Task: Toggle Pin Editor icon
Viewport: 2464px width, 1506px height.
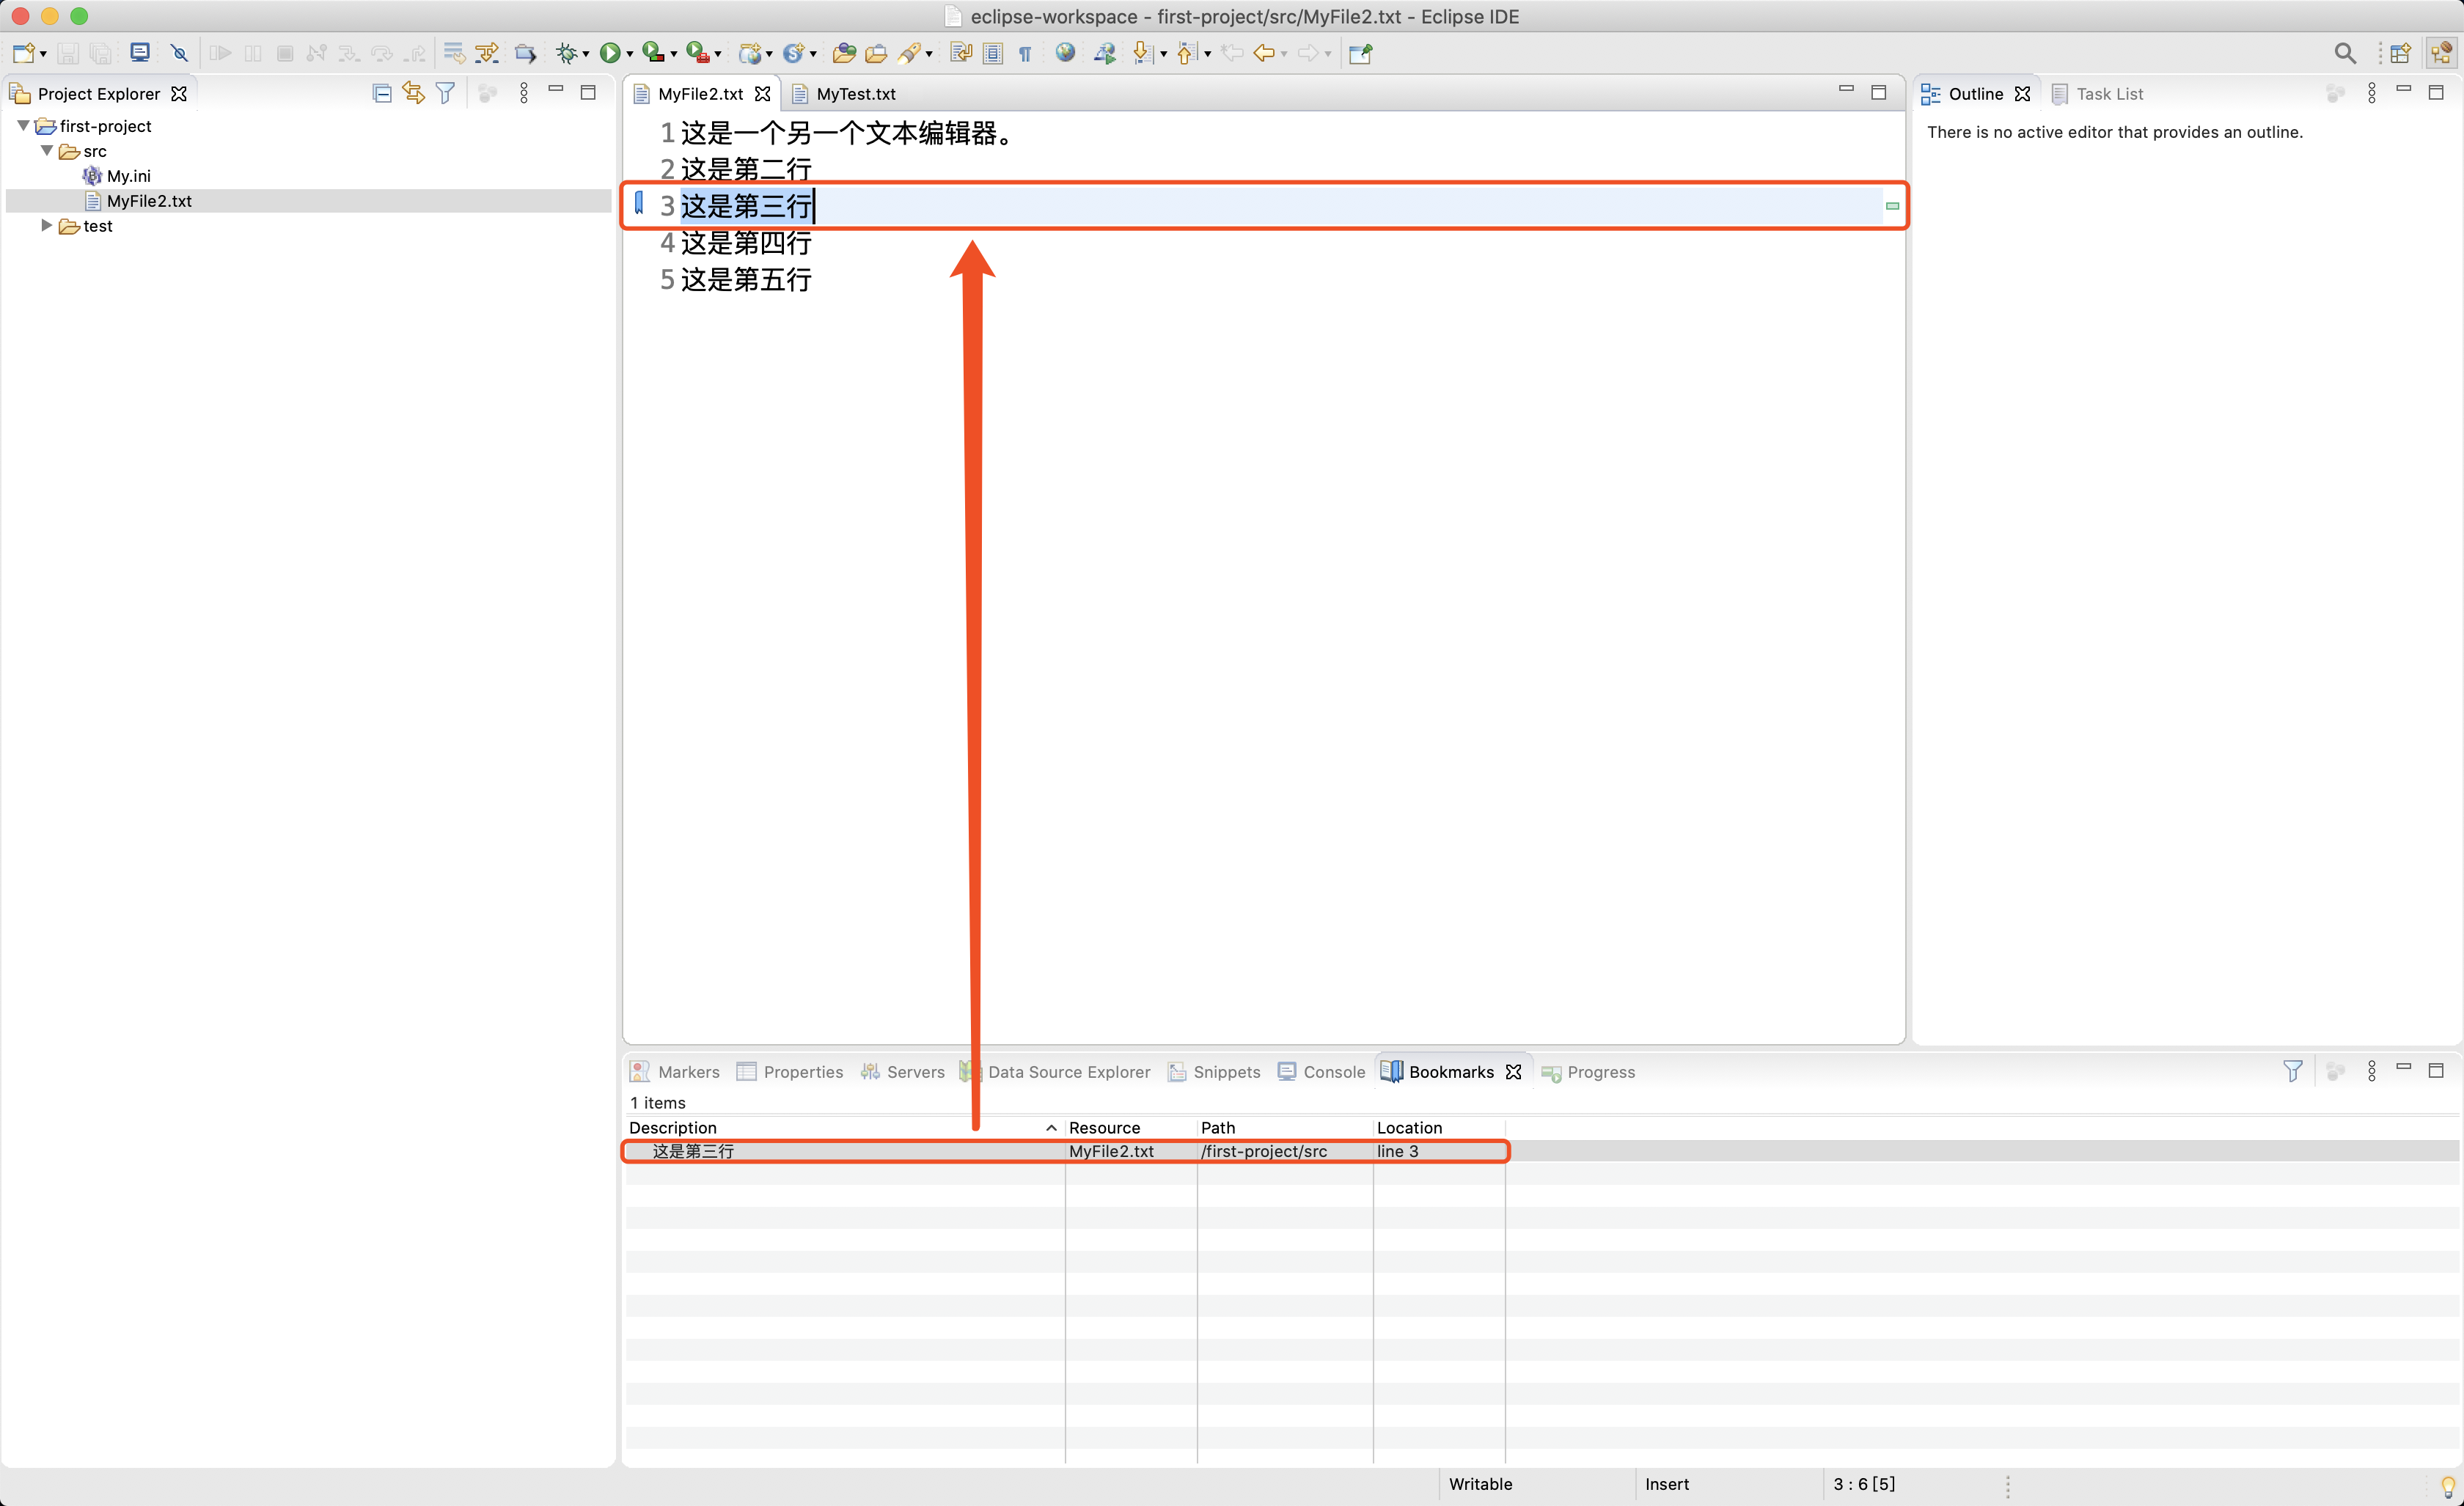Action: 1361,53
